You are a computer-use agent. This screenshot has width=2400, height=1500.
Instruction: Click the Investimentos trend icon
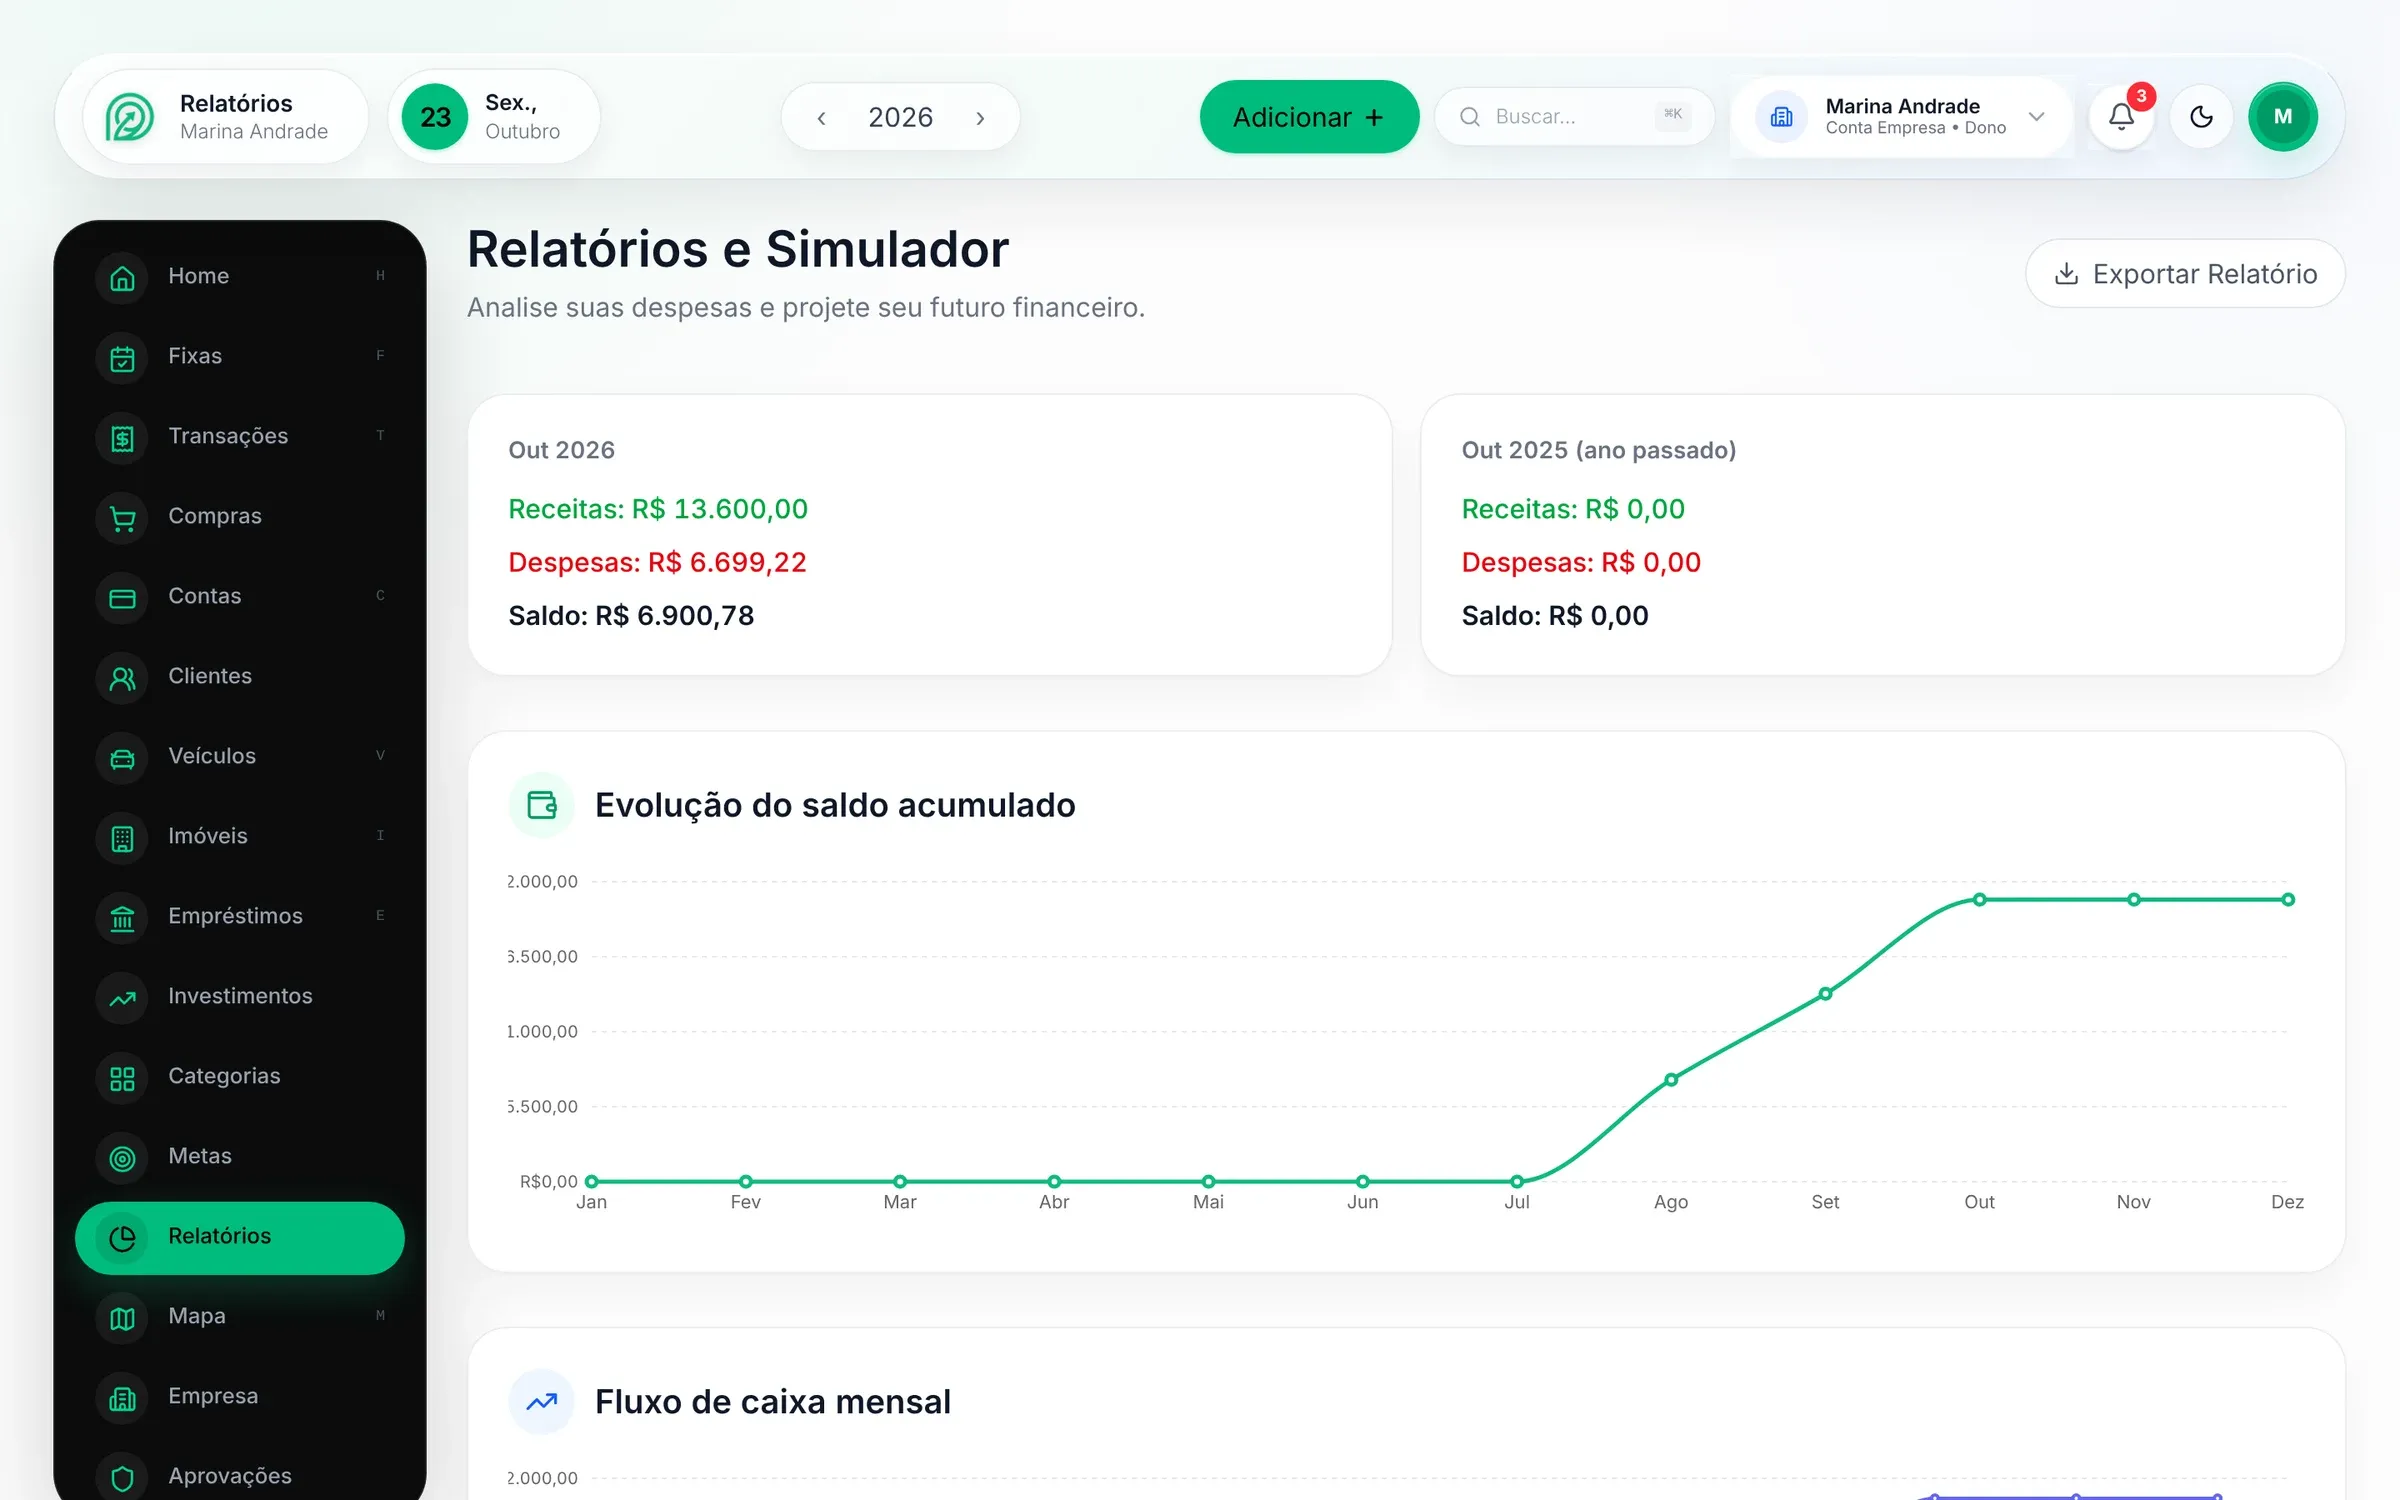pyautogui.click(x=122, y=998)
